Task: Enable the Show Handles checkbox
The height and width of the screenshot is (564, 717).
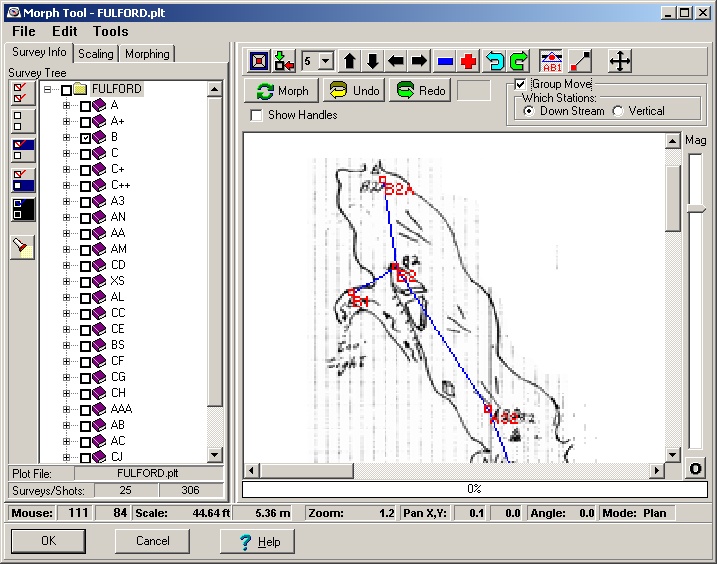Action: tap(257, 115)
